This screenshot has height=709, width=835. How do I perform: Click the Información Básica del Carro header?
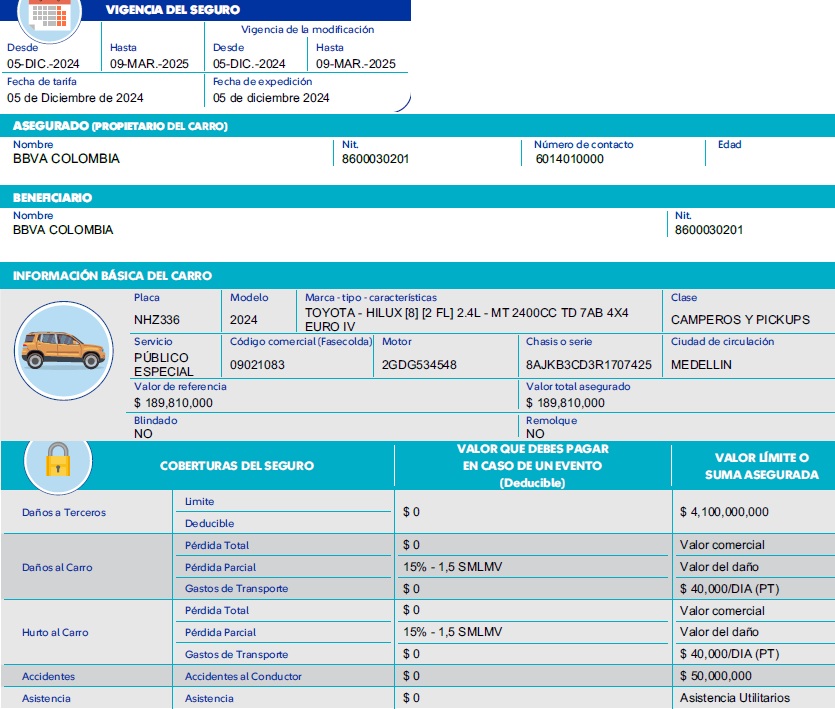point(112,275)
